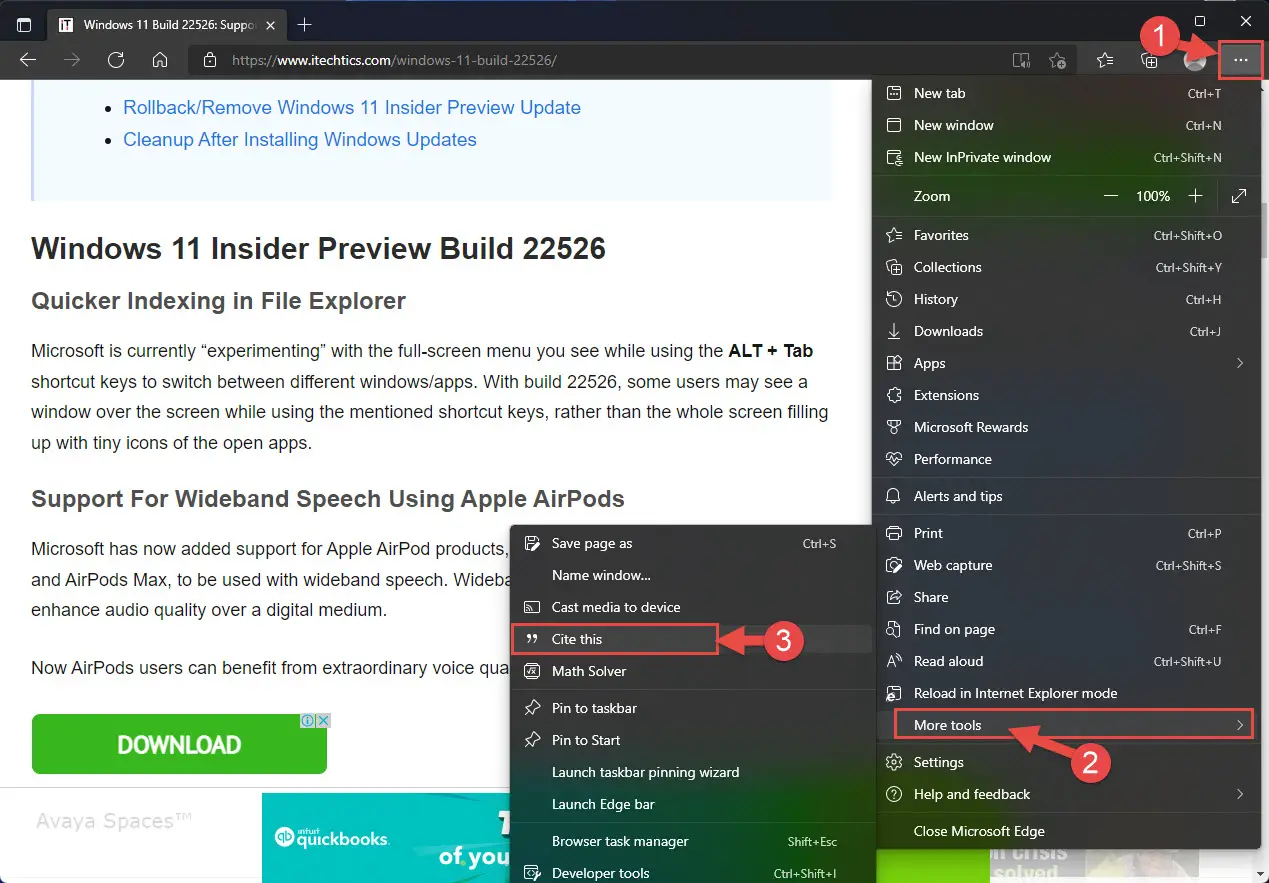1269x883 pixels.
Task: Open Developer tools from submenu
Action: 692,872
